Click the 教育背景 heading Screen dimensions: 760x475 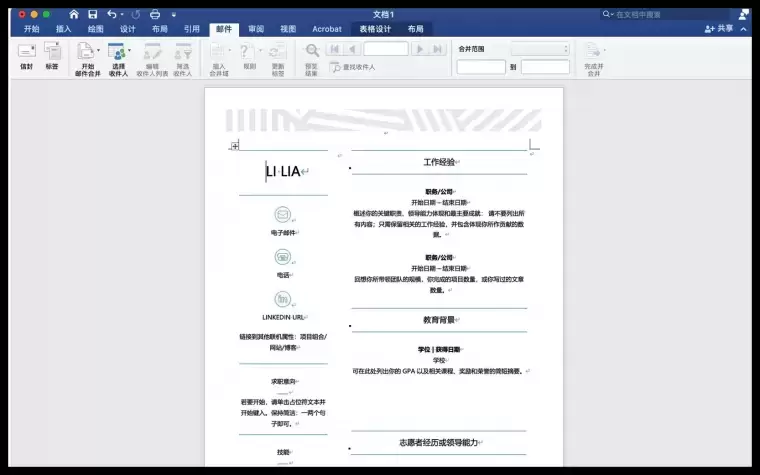tap(439, 320)
